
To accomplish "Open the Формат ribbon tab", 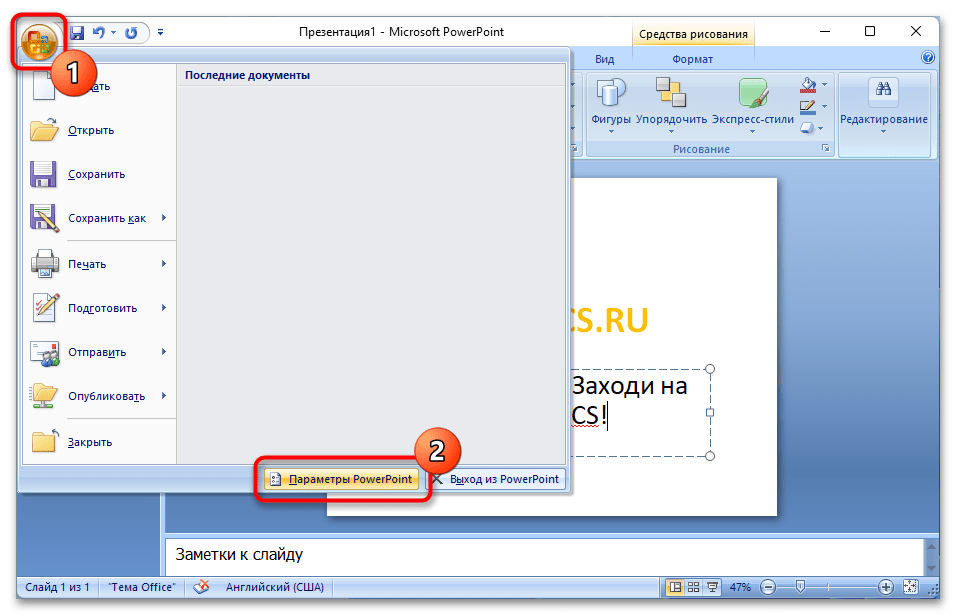I will [x=692, y=60].
